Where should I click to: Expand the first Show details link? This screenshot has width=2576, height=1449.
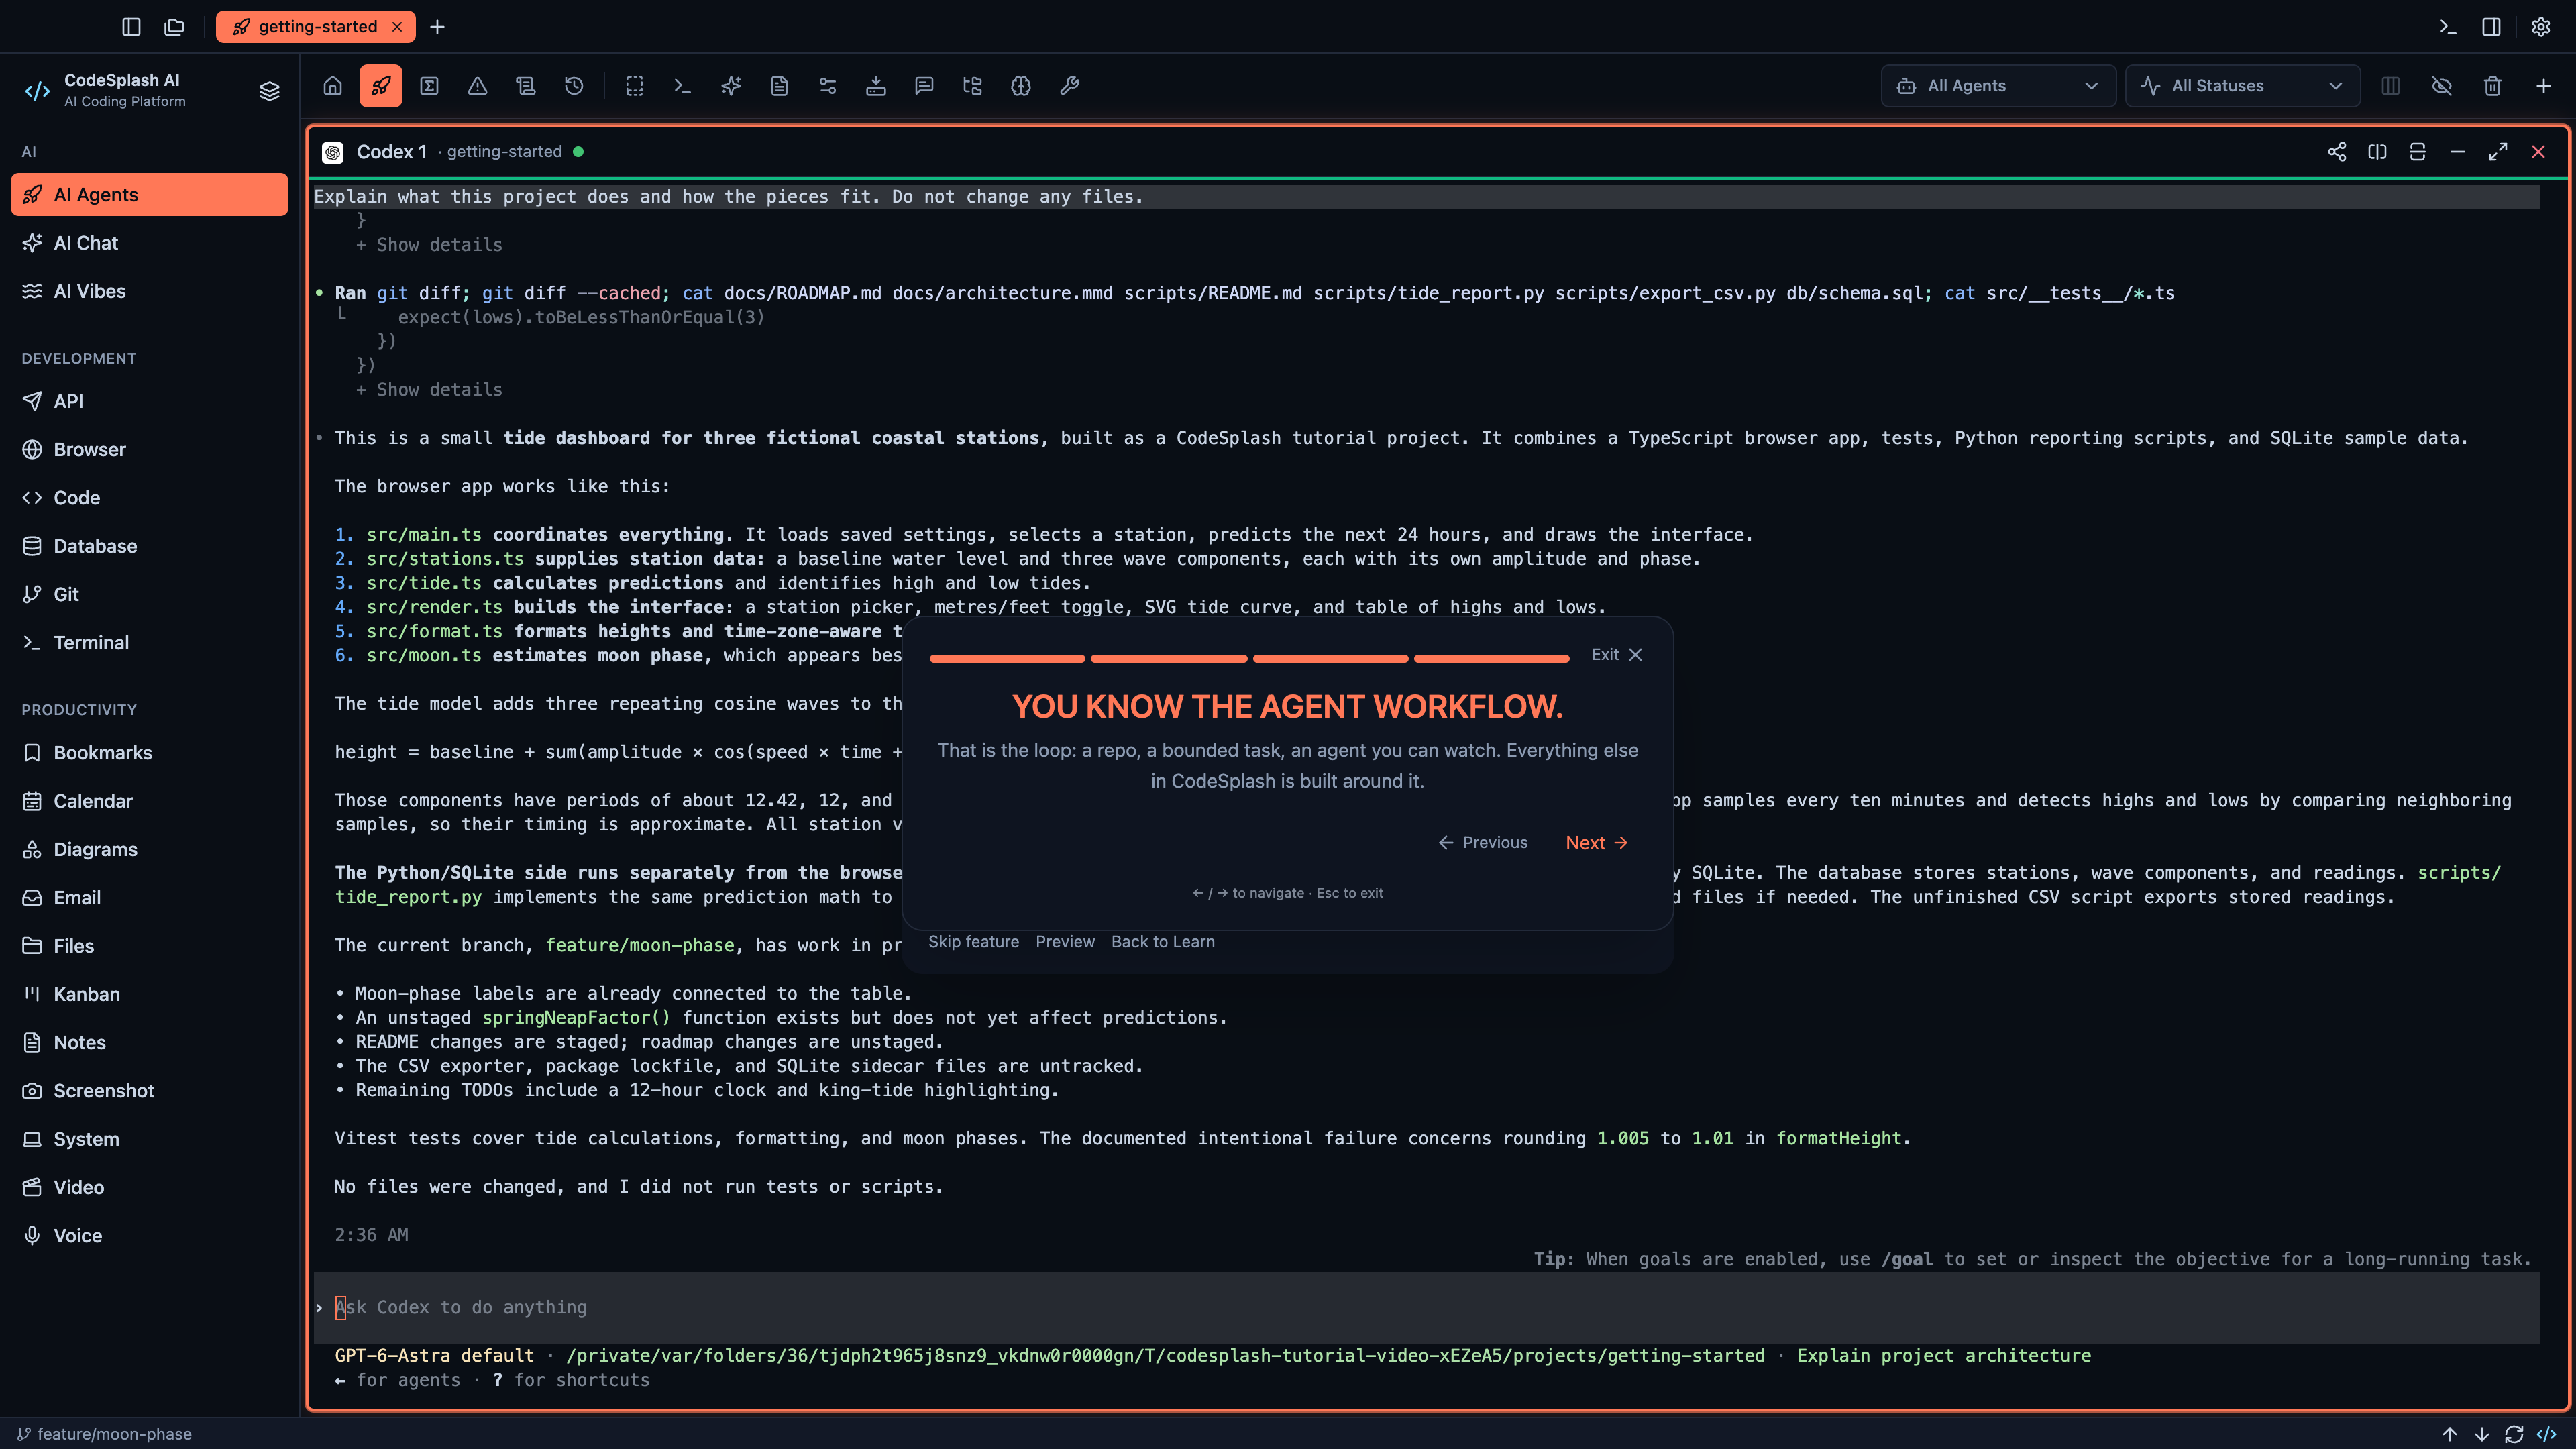429,245
